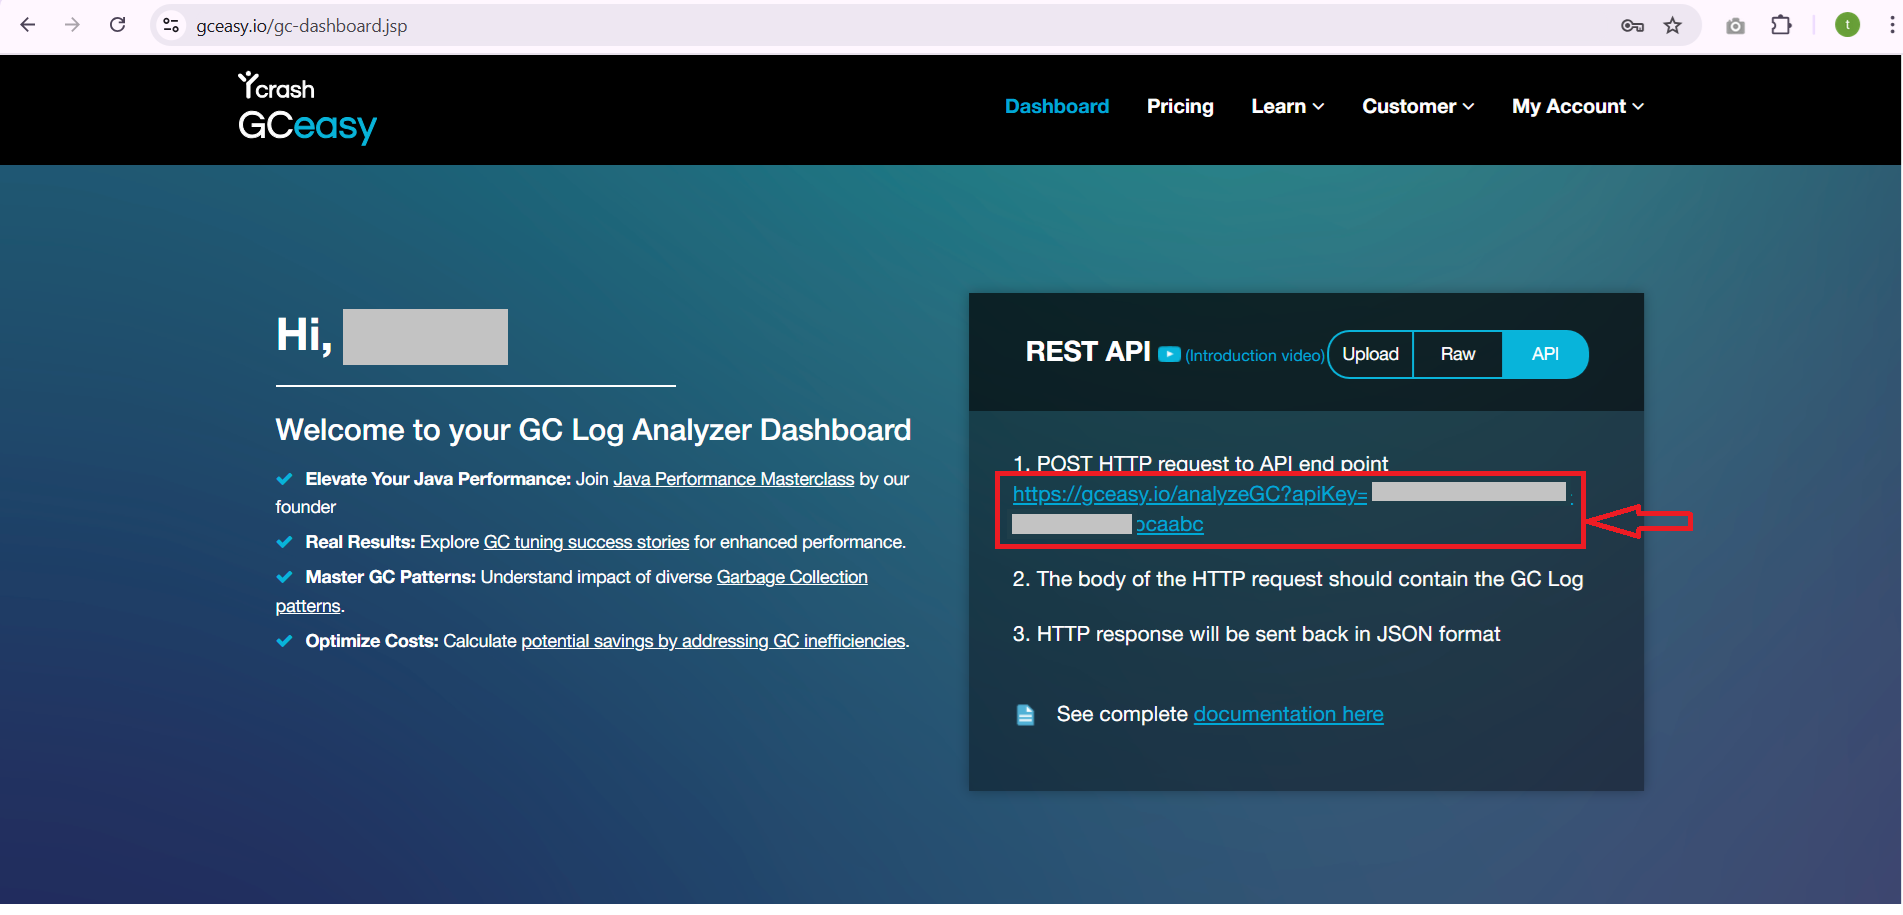This screenshot has height=915, width=1903.
Task: Reload the page with the refresh icon
Action: (117, 25)
